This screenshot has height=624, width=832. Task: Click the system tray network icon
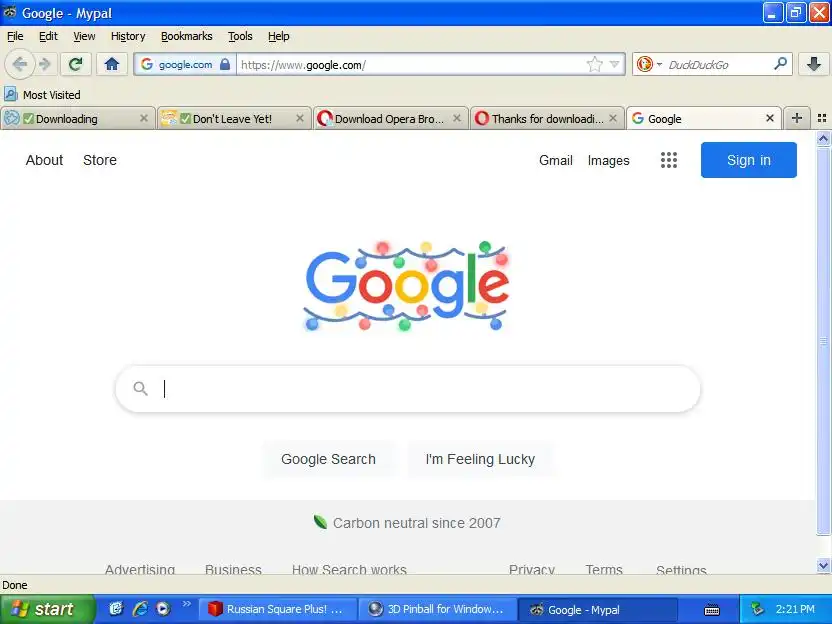(x=757, y=609)
